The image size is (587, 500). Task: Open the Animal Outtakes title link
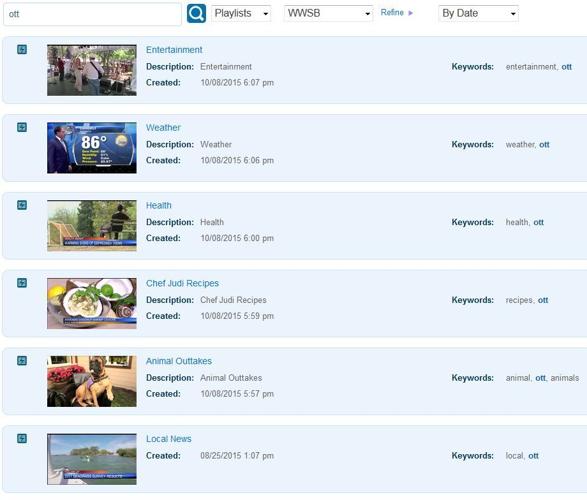click(179, 361)
